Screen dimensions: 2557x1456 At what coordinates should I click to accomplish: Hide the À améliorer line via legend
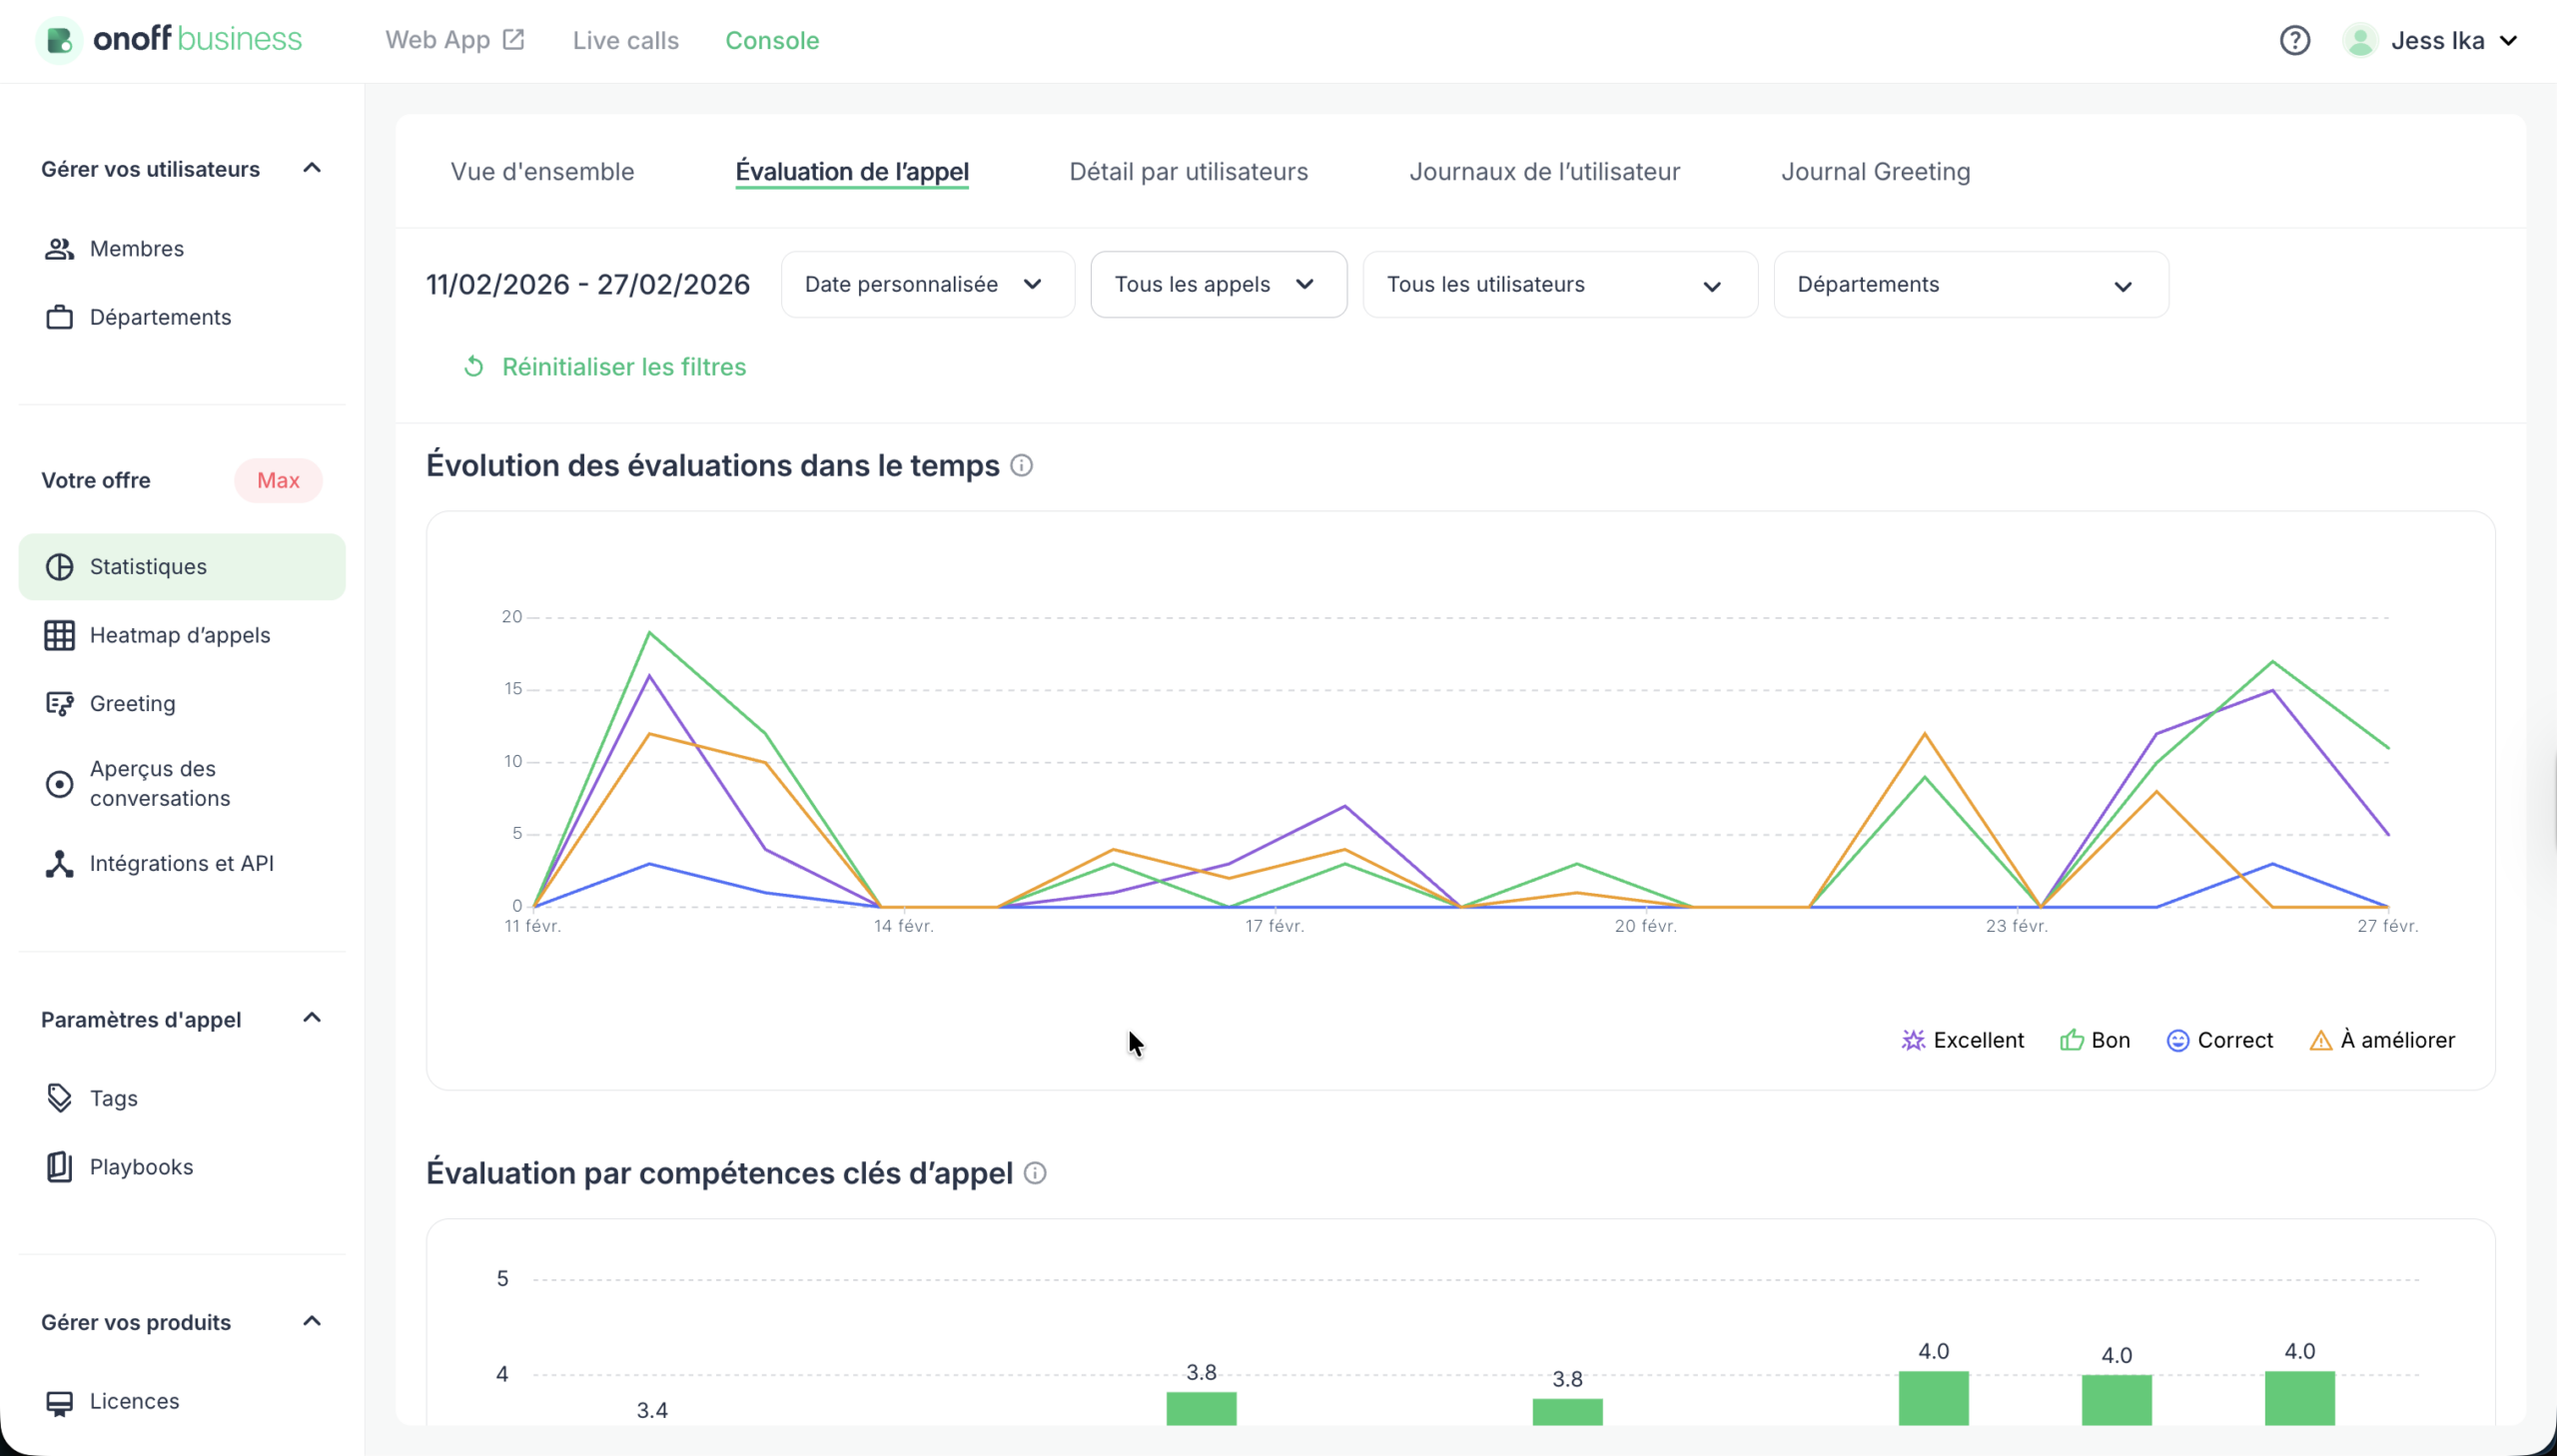point(2383,1040)
